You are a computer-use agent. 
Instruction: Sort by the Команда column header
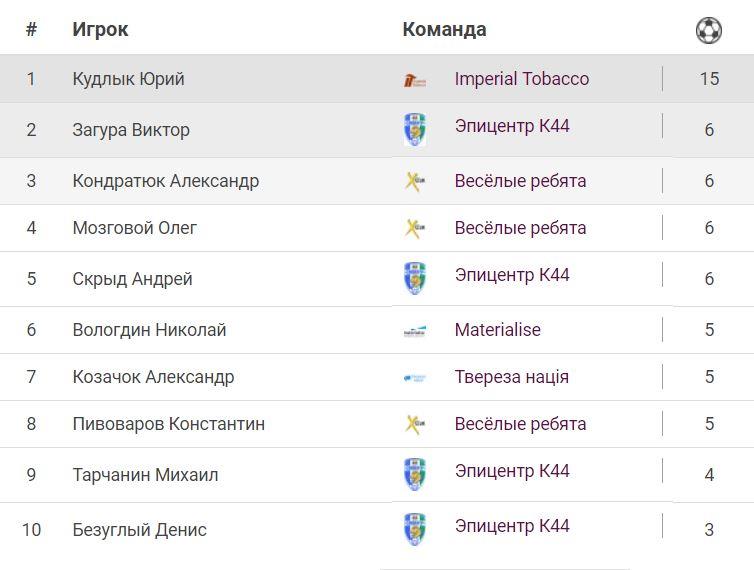click(444, 30)
